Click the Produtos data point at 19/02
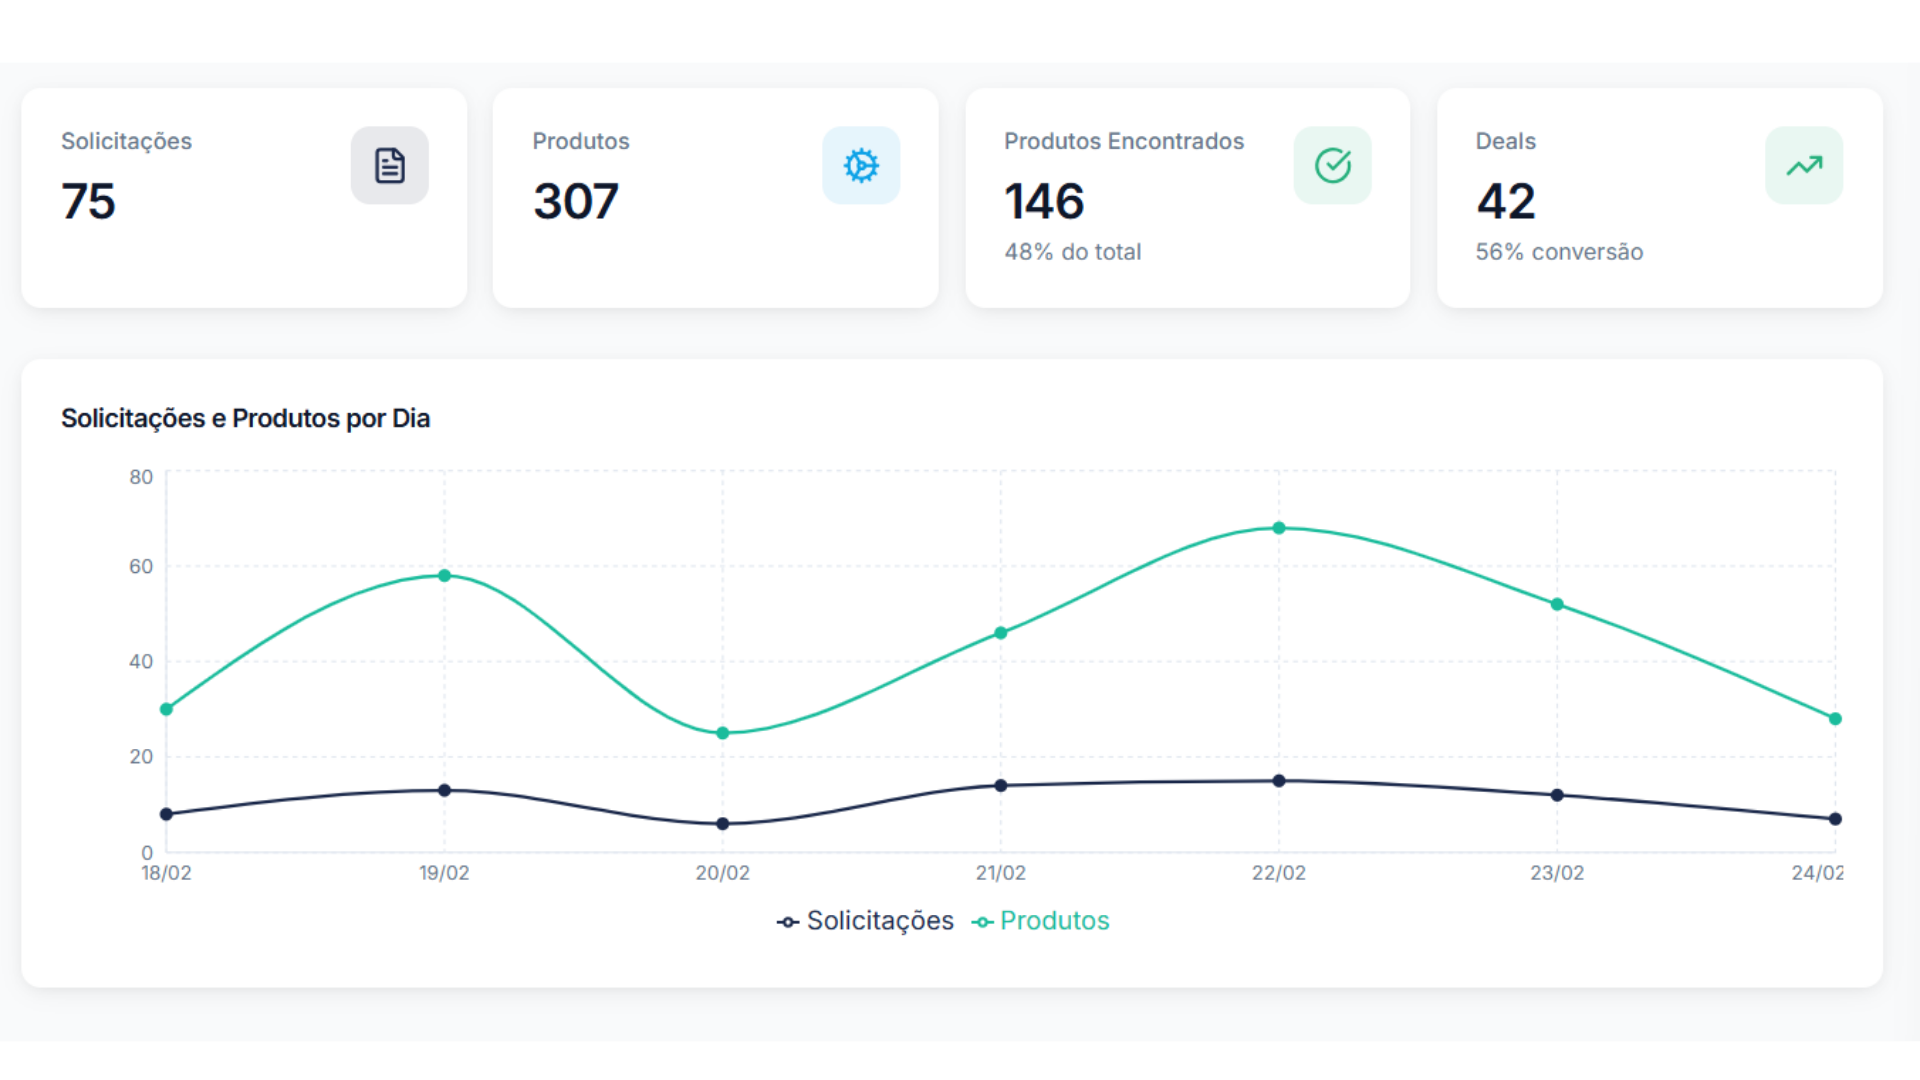This screenshot has height=1080, width=1920. (x=445, y=576)
